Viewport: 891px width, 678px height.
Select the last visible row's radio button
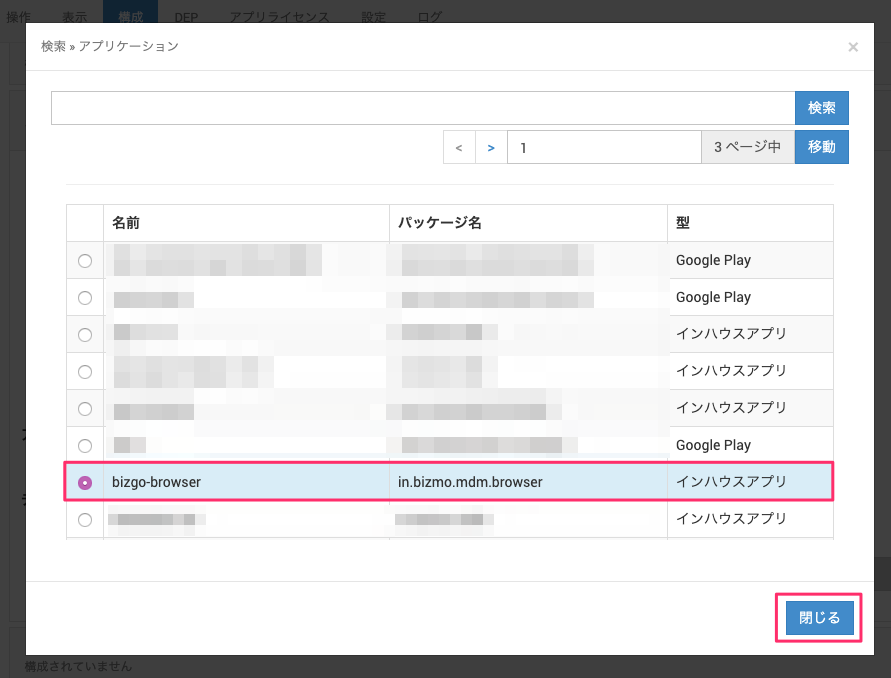[x=85, y=519]
